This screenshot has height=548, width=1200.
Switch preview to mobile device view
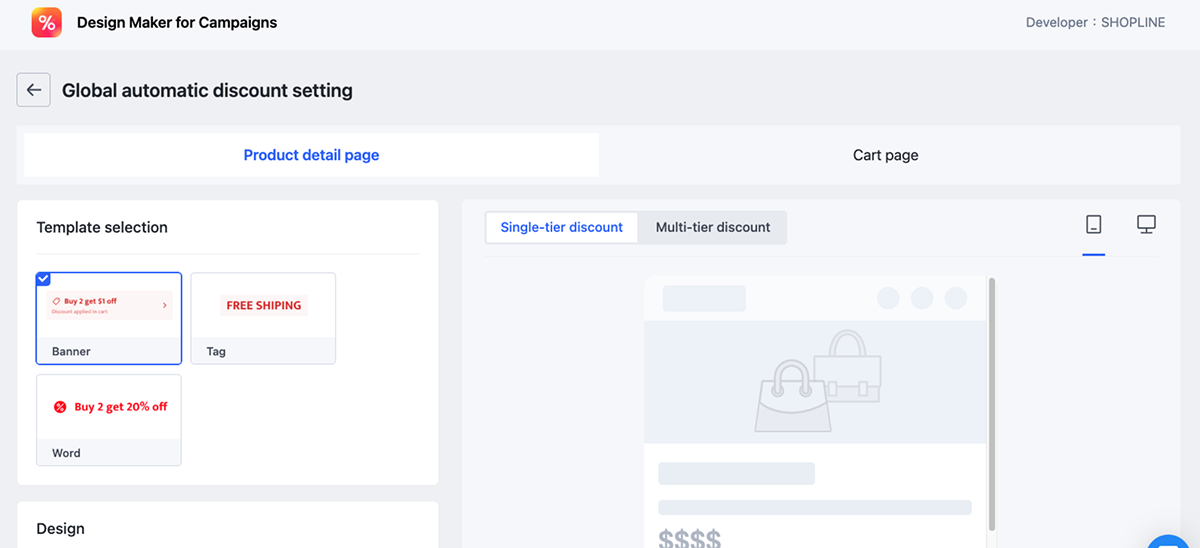[x=1094, y=225]
